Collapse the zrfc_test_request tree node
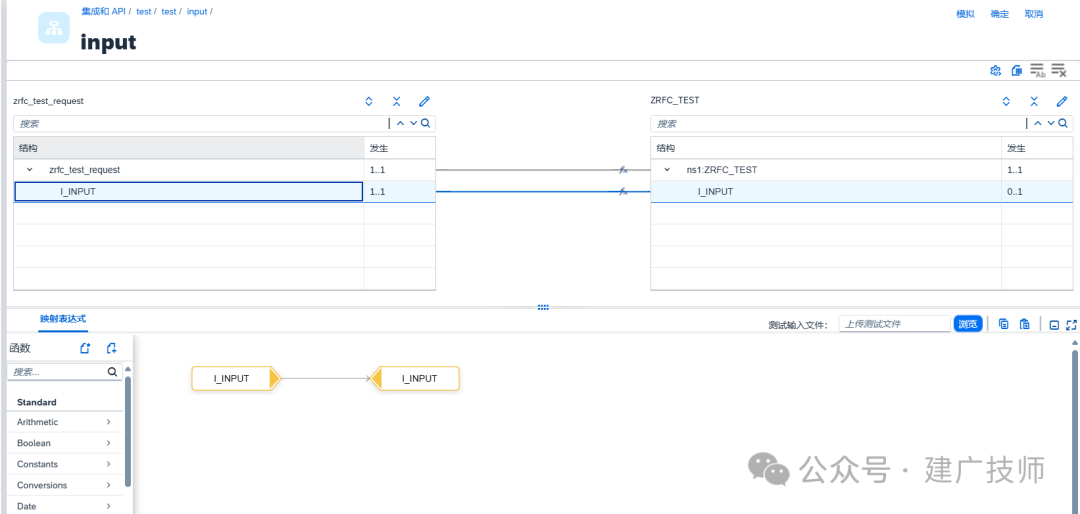 click(x=30, y=169)
